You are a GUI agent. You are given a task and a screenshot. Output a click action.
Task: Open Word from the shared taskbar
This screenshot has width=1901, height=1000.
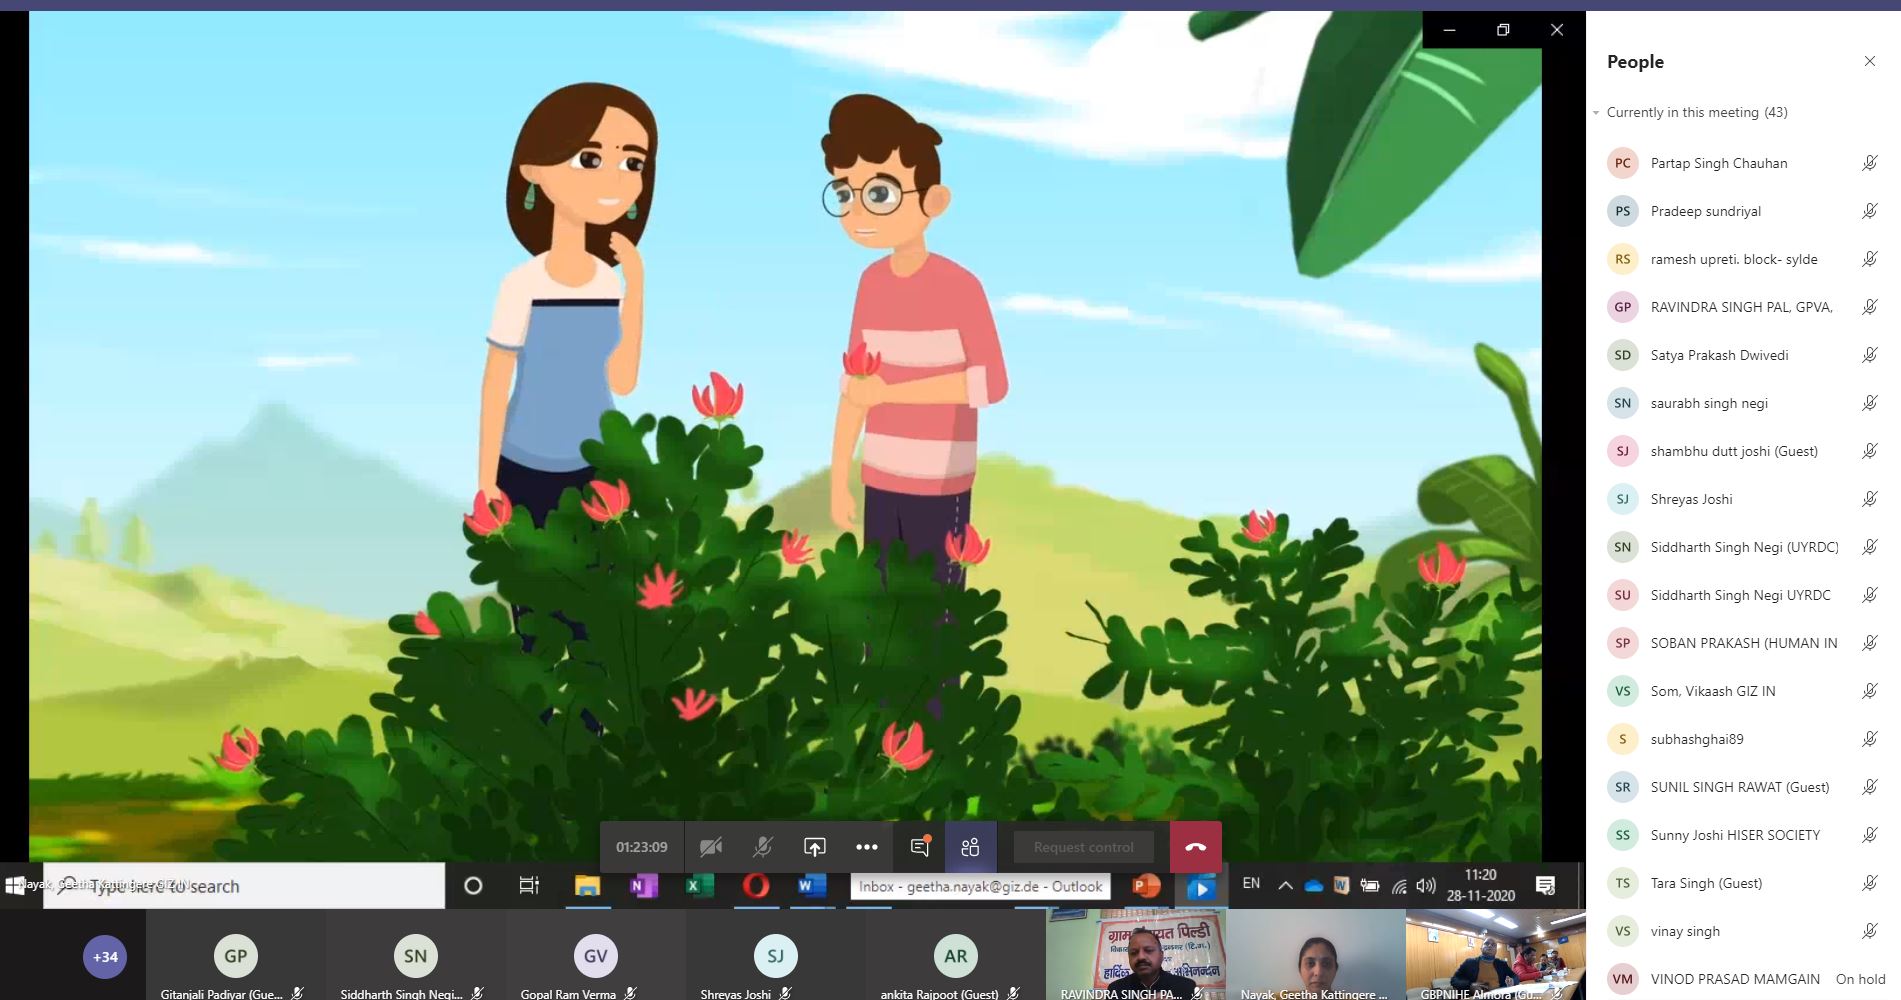tap(811, 886)
